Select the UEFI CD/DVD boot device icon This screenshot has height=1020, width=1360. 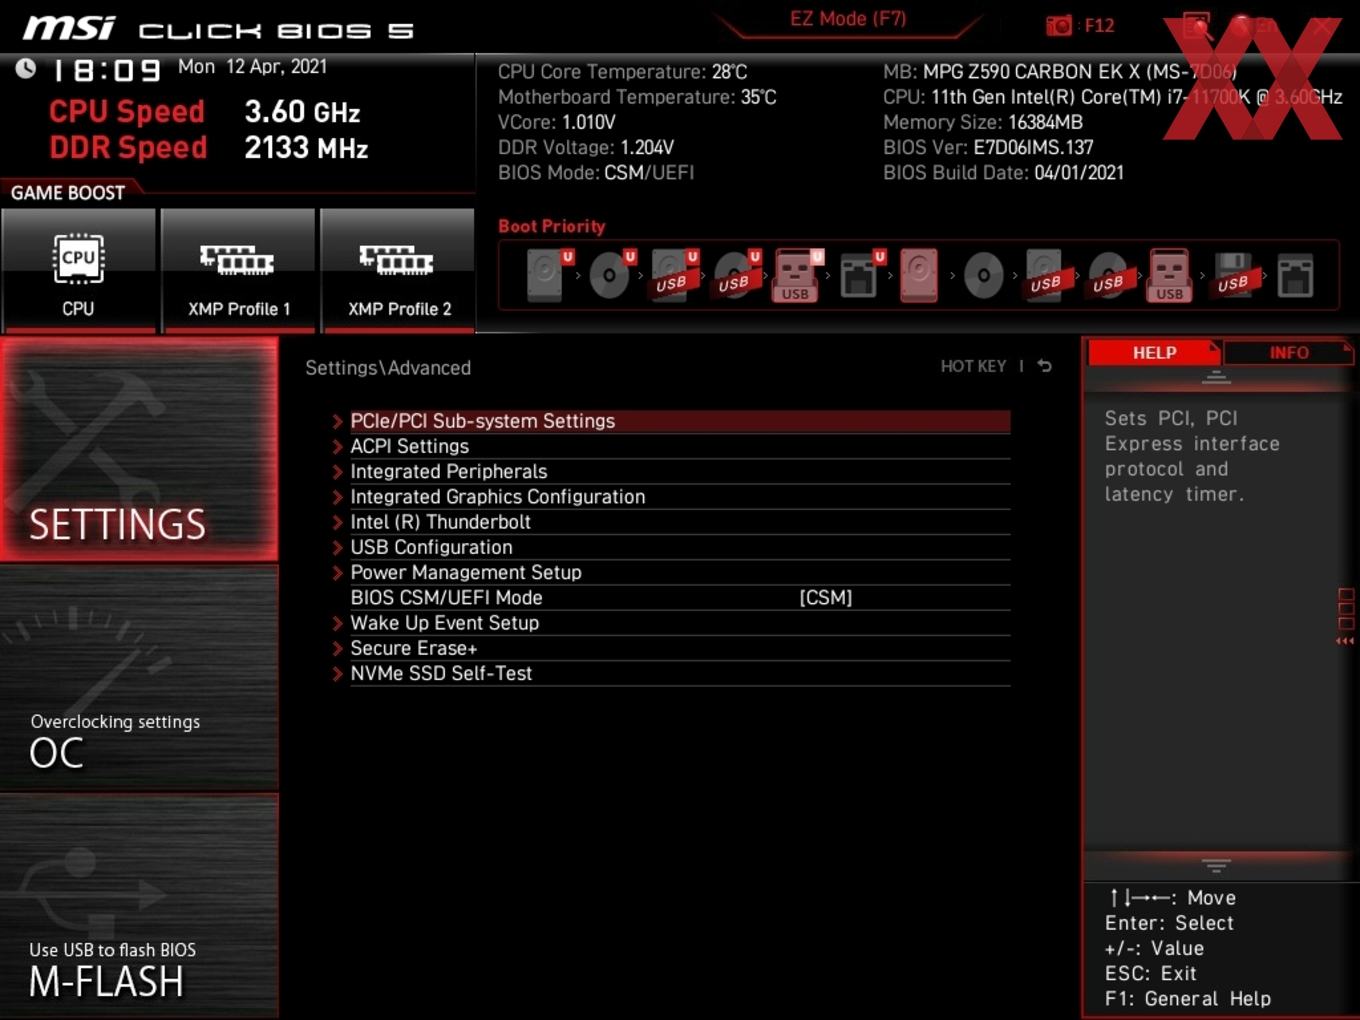pos(611,275)
